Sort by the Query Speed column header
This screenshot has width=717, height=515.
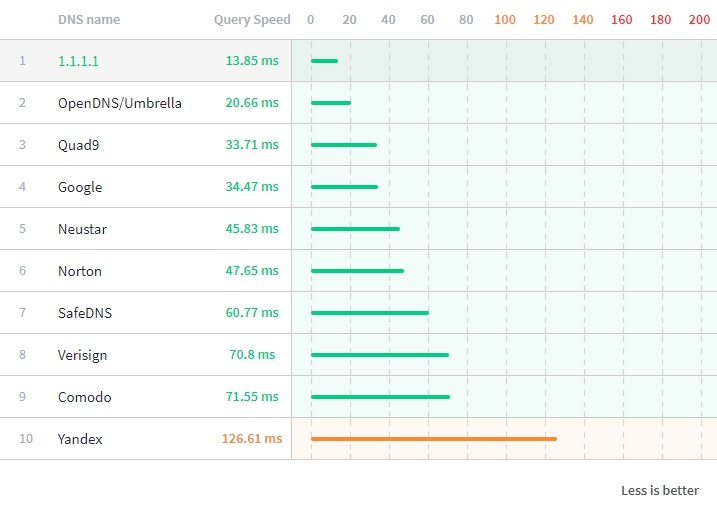pos(252,20)
